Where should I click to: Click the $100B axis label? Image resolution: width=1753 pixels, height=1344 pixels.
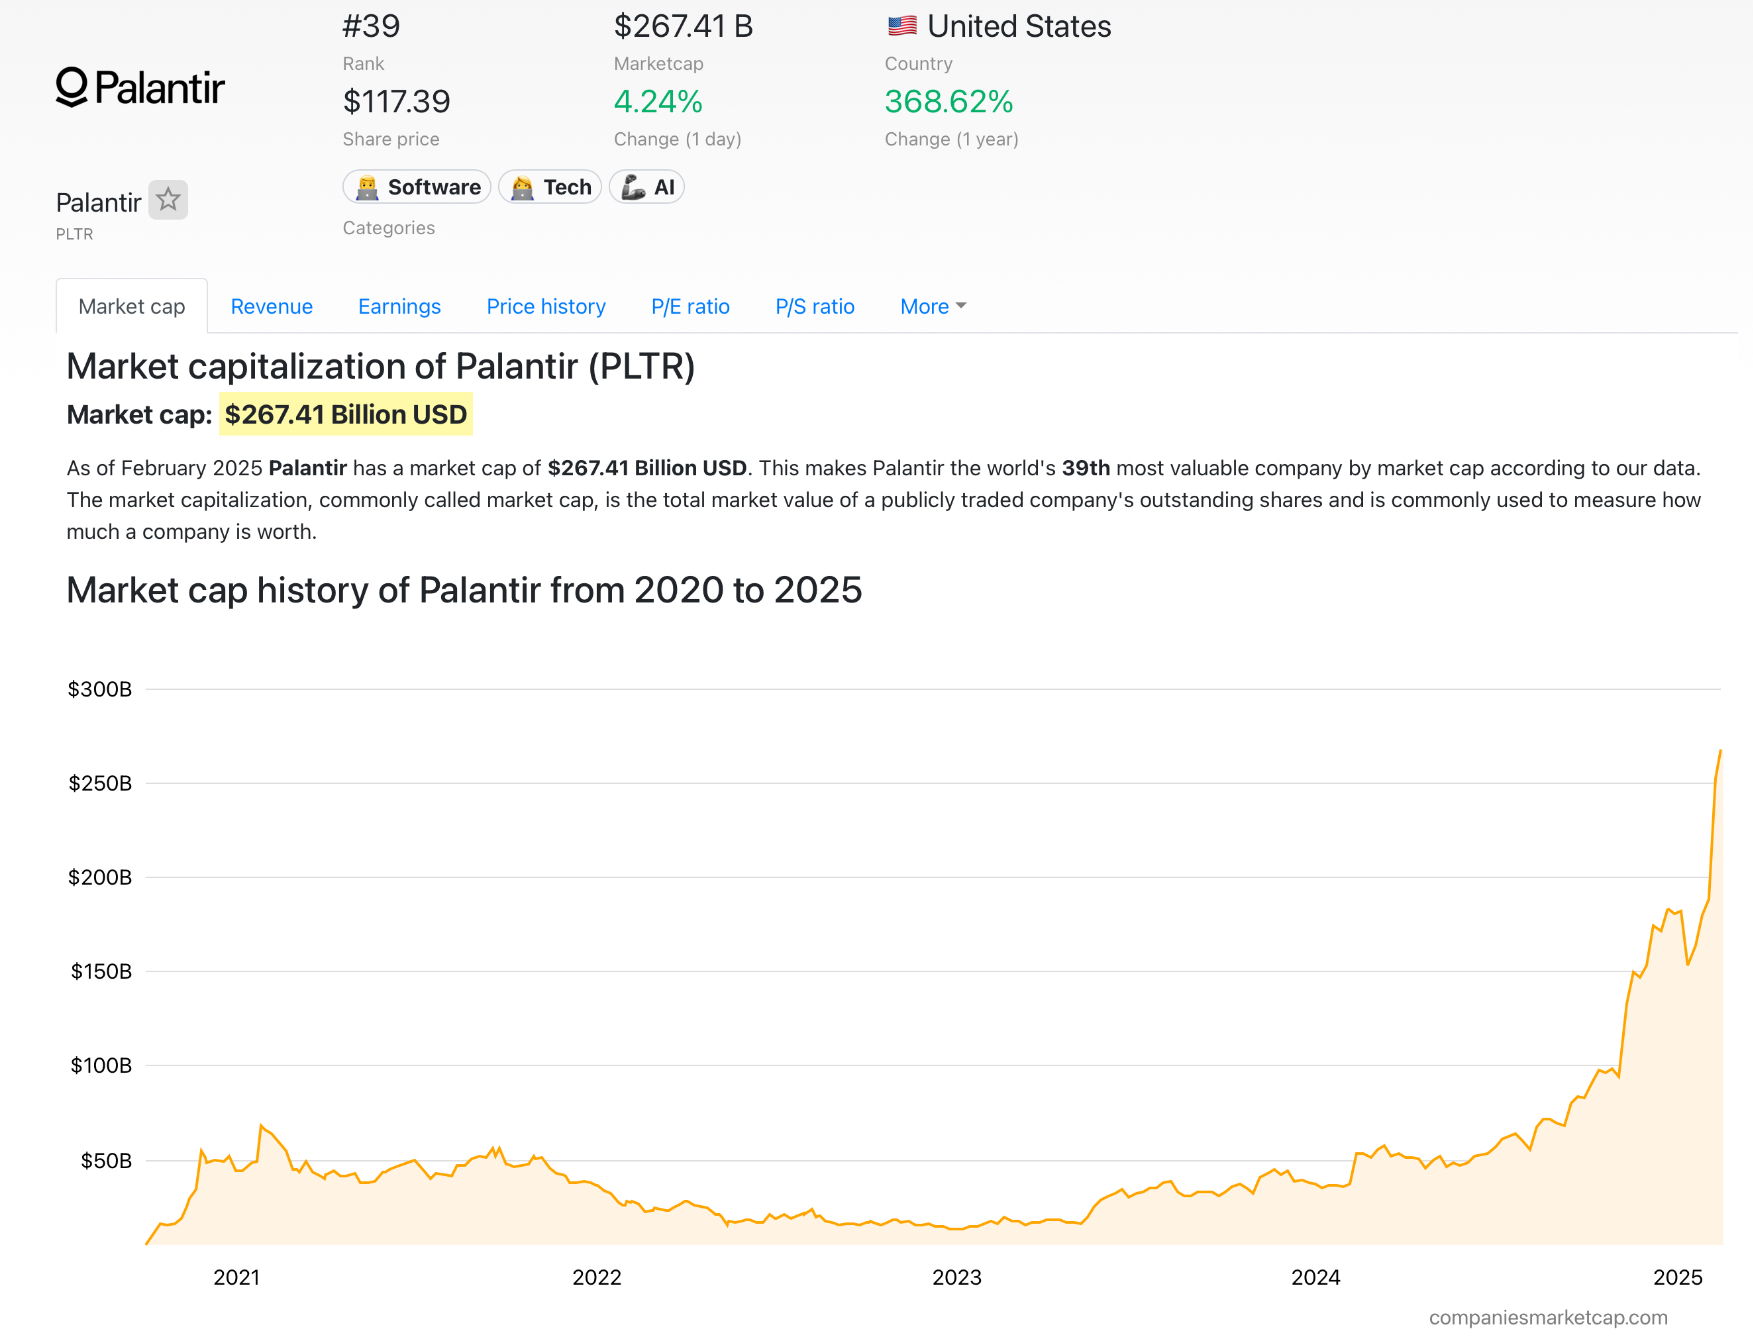pos(101,1065)
